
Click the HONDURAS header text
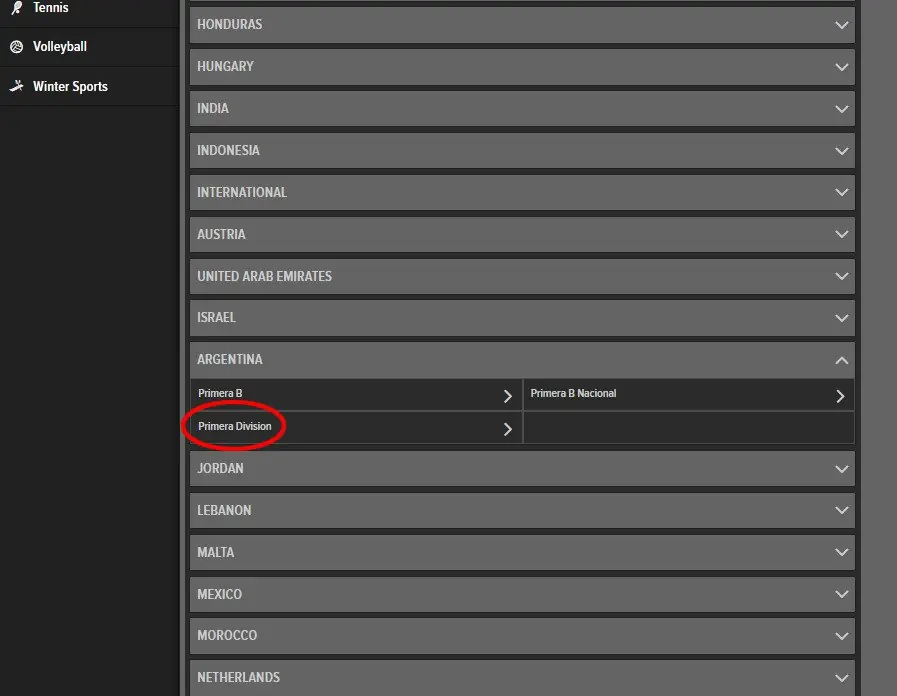coord(229,25)
